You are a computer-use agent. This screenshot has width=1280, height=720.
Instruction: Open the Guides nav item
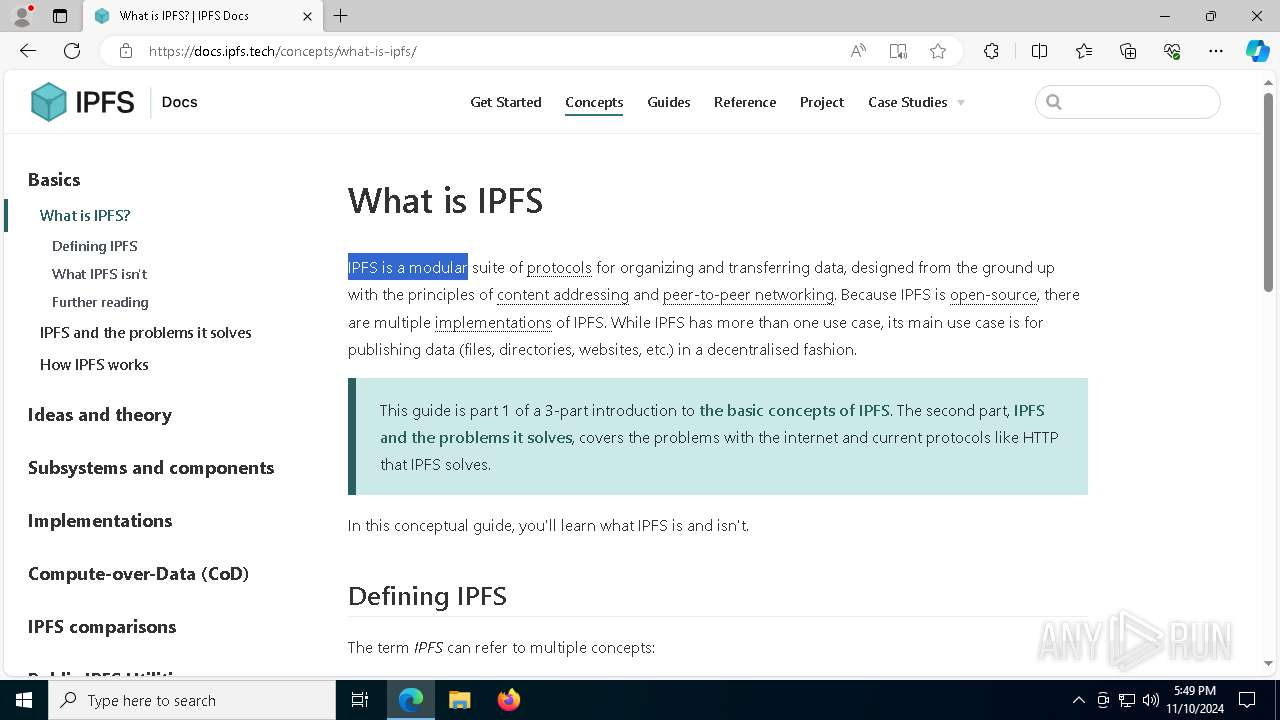(x=669, y=102)
